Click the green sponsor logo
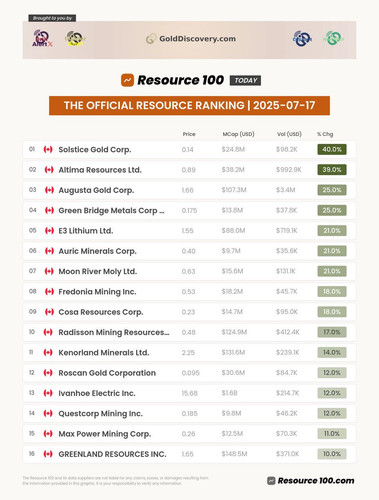The height and width of the screenshot is (500, 379). coord(333,38)
